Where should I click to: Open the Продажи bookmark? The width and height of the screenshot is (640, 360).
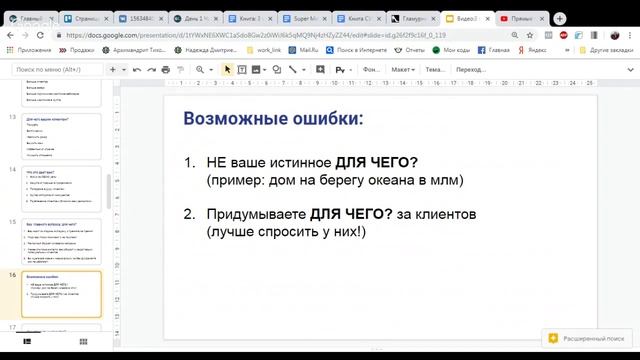[x=77, y=50]
